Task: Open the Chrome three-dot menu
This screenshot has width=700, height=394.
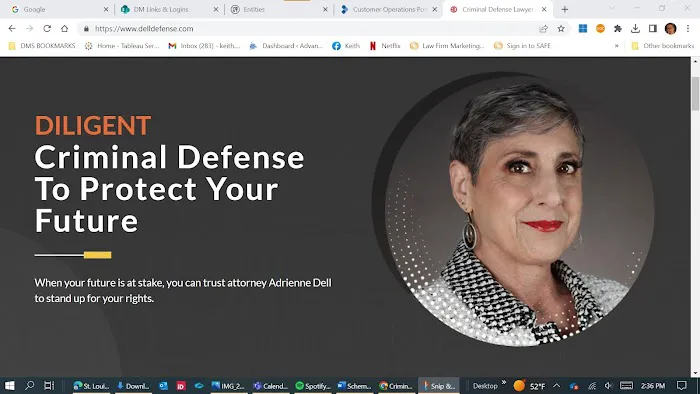Action: [x=688, y=29]
